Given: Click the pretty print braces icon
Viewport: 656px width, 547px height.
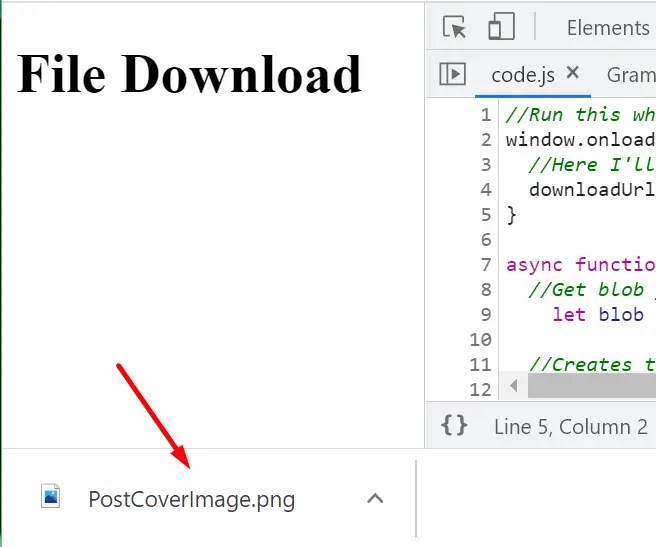Looking at the screenshot, I should click(454, 425).
